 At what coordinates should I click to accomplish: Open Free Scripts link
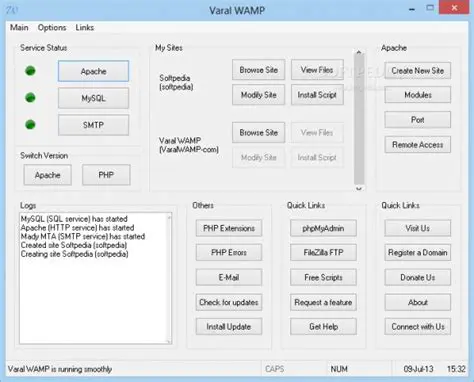coord(323,277)
